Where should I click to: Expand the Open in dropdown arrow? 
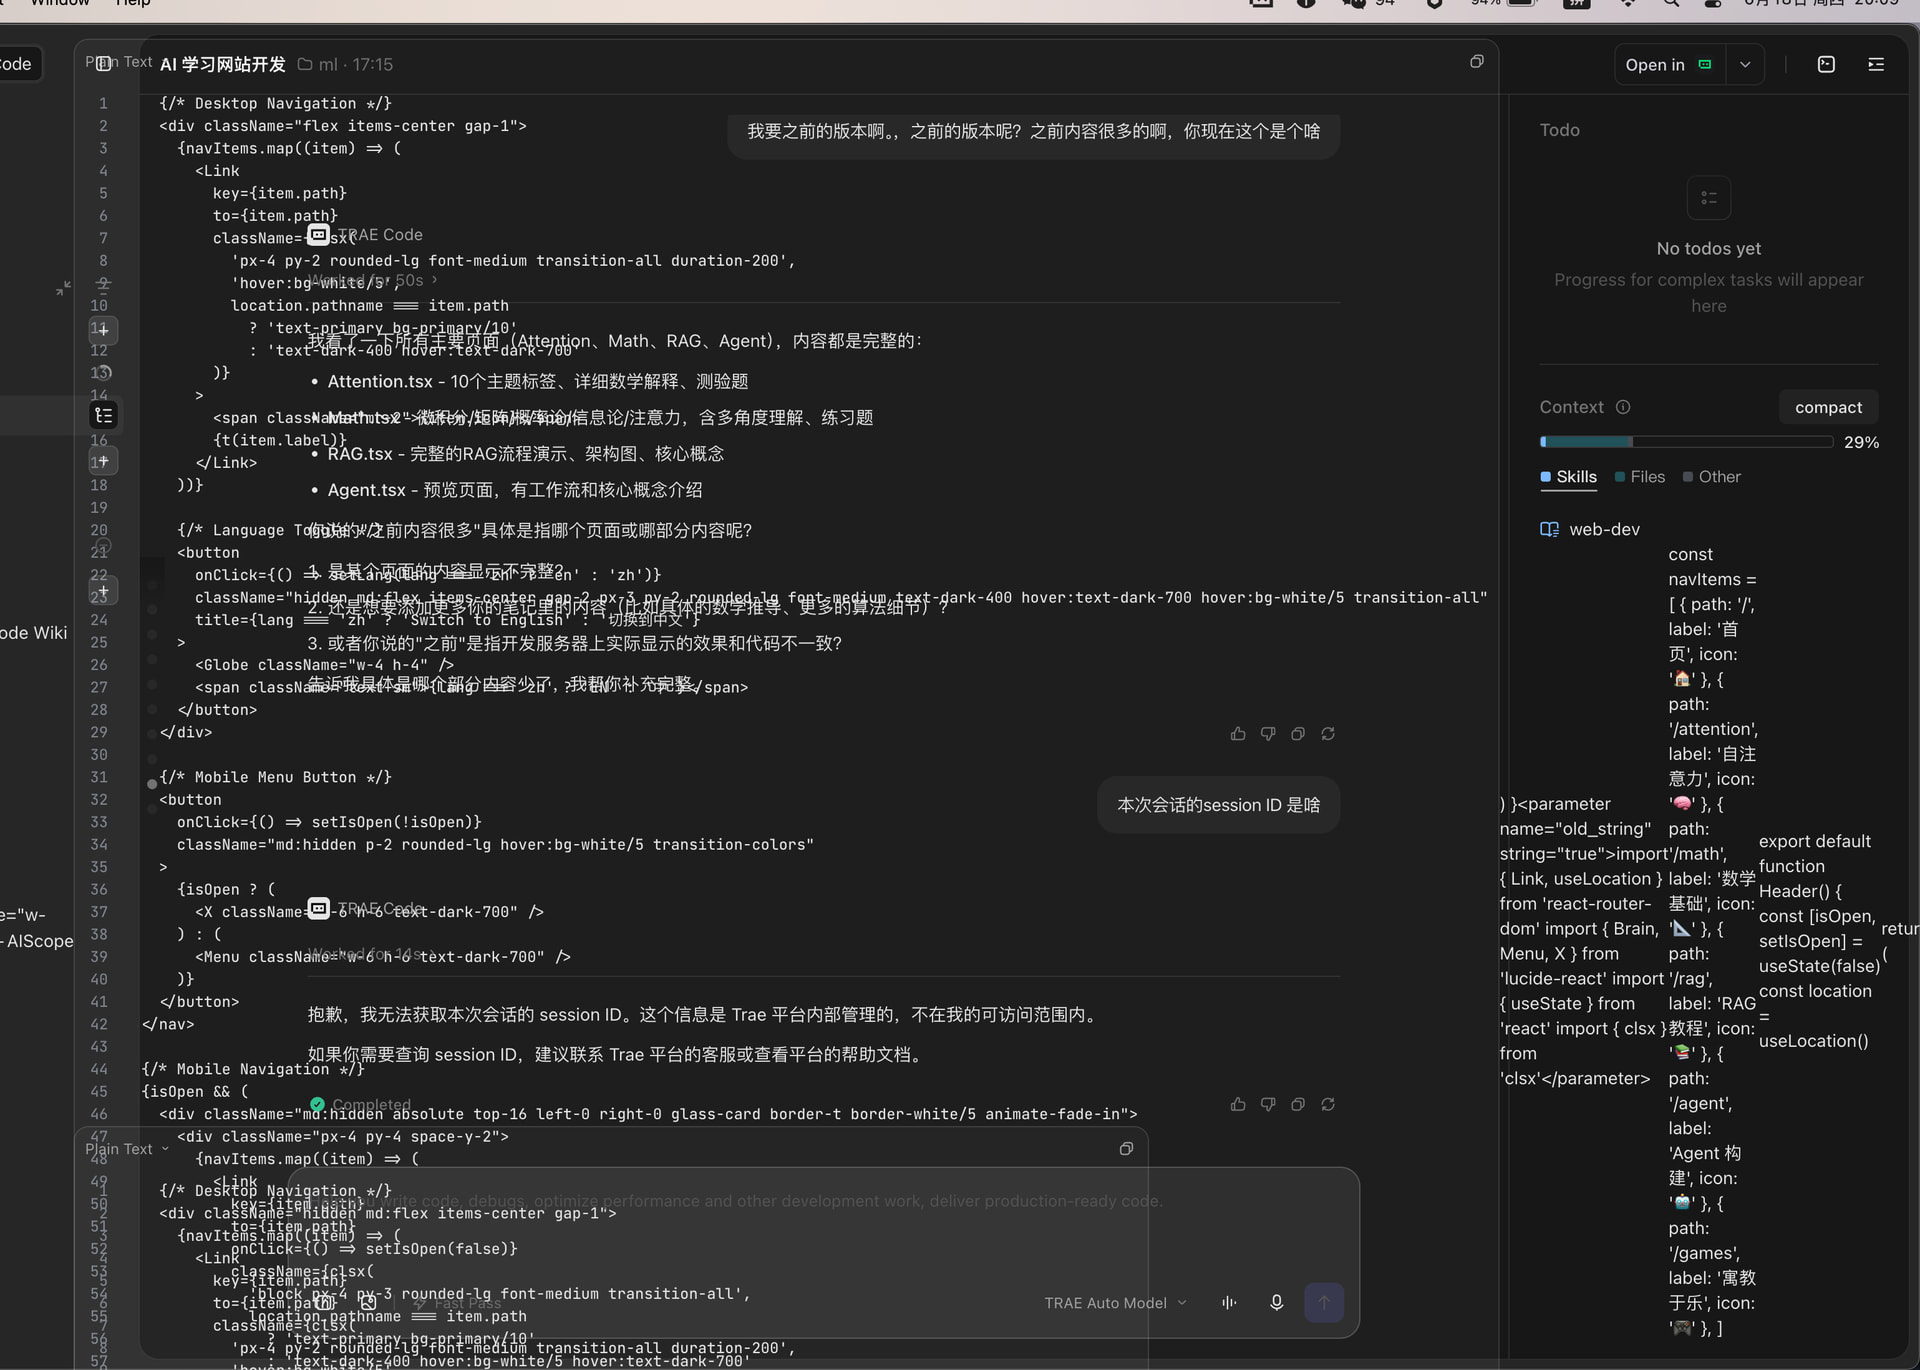[x=1745, y=64]
